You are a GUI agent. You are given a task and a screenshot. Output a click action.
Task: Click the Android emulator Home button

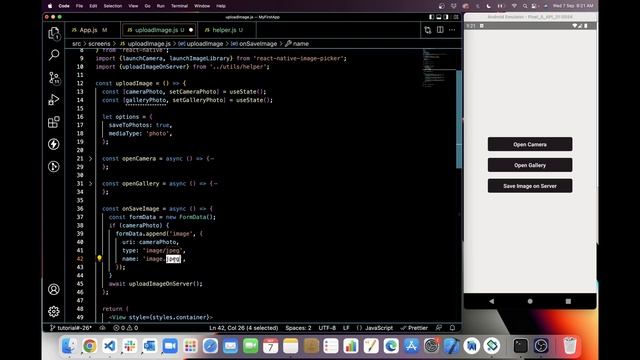530,301
